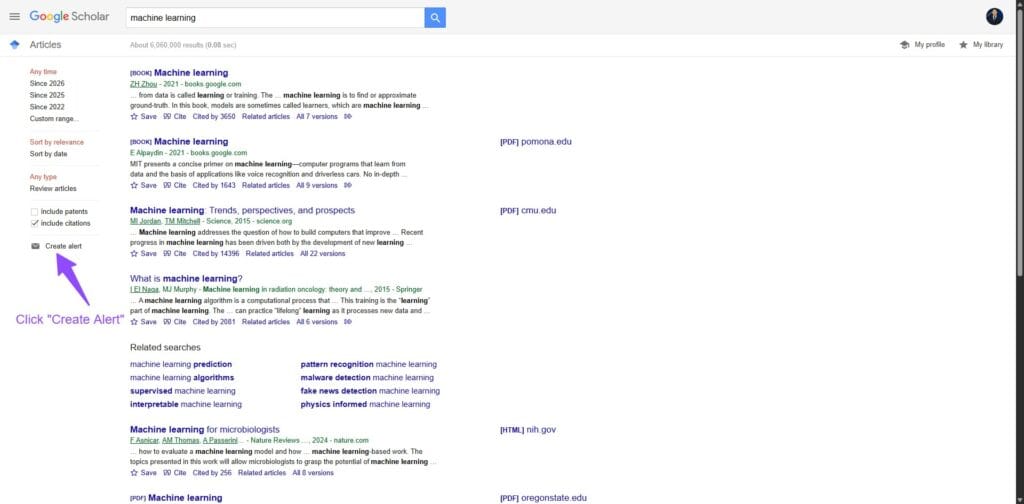This screenshot has width=1024, height=504.
Task: Choose Sort by date
Action: pyautogui.click(x=48, y=154)
